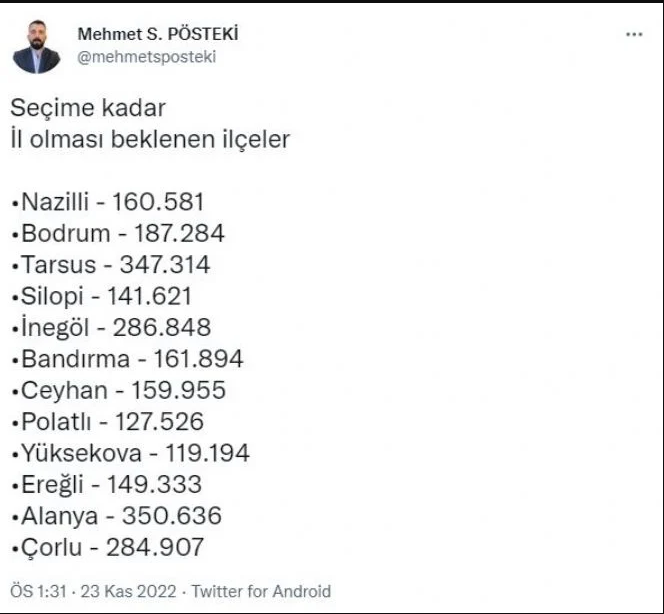Select the Nazilli - 160.581 line
The width and height of the screenshot is (664, 614).
click(108, 202)
